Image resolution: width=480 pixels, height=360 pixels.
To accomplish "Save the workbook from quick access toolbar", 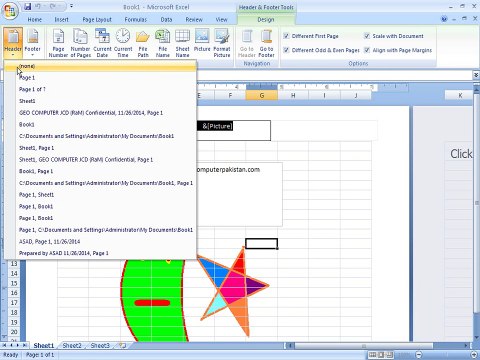I will click(x=28, y=6).
